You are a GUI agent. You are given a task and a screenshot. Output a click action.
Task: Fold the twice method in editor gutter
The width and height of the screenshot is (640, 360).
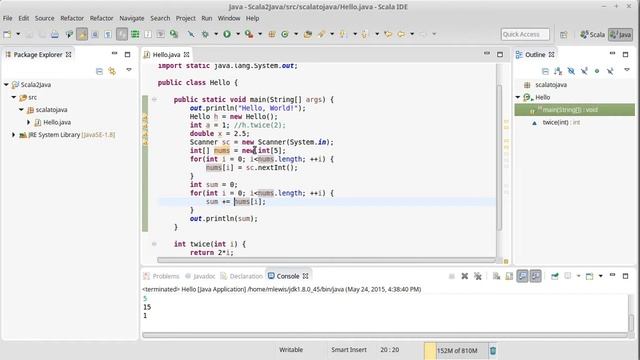(x=154, y=244)
